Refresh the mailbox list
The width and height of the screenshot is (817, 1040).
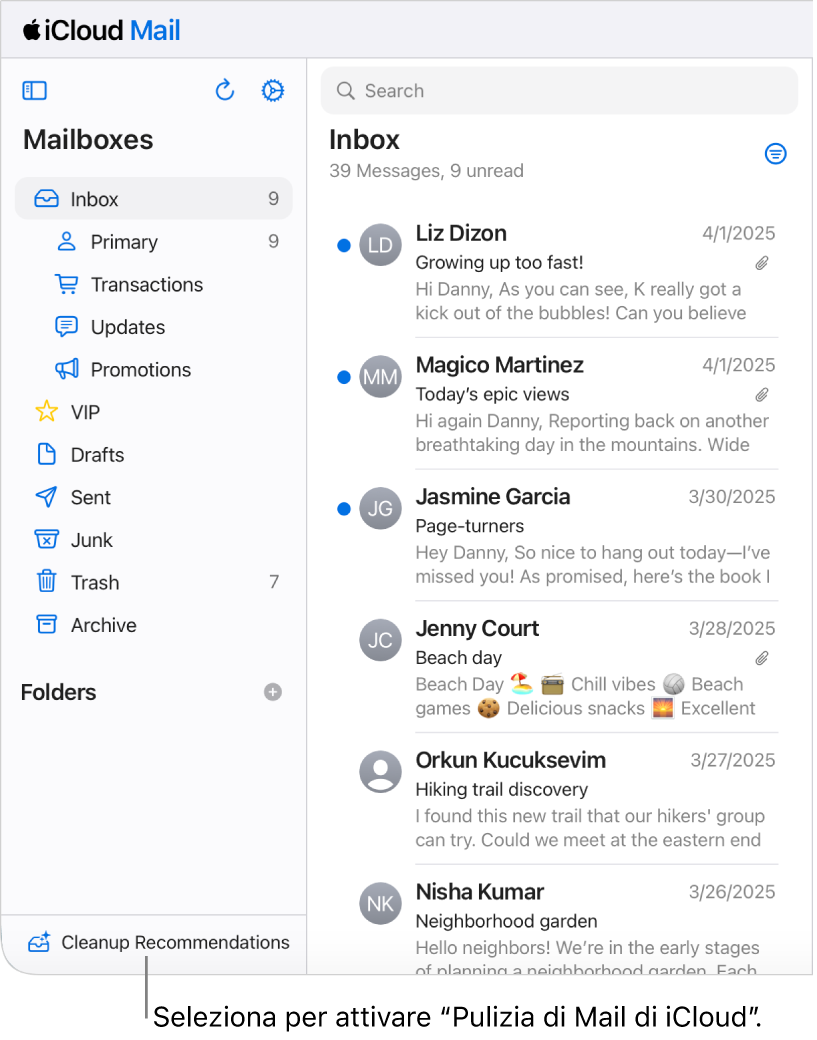224,90
